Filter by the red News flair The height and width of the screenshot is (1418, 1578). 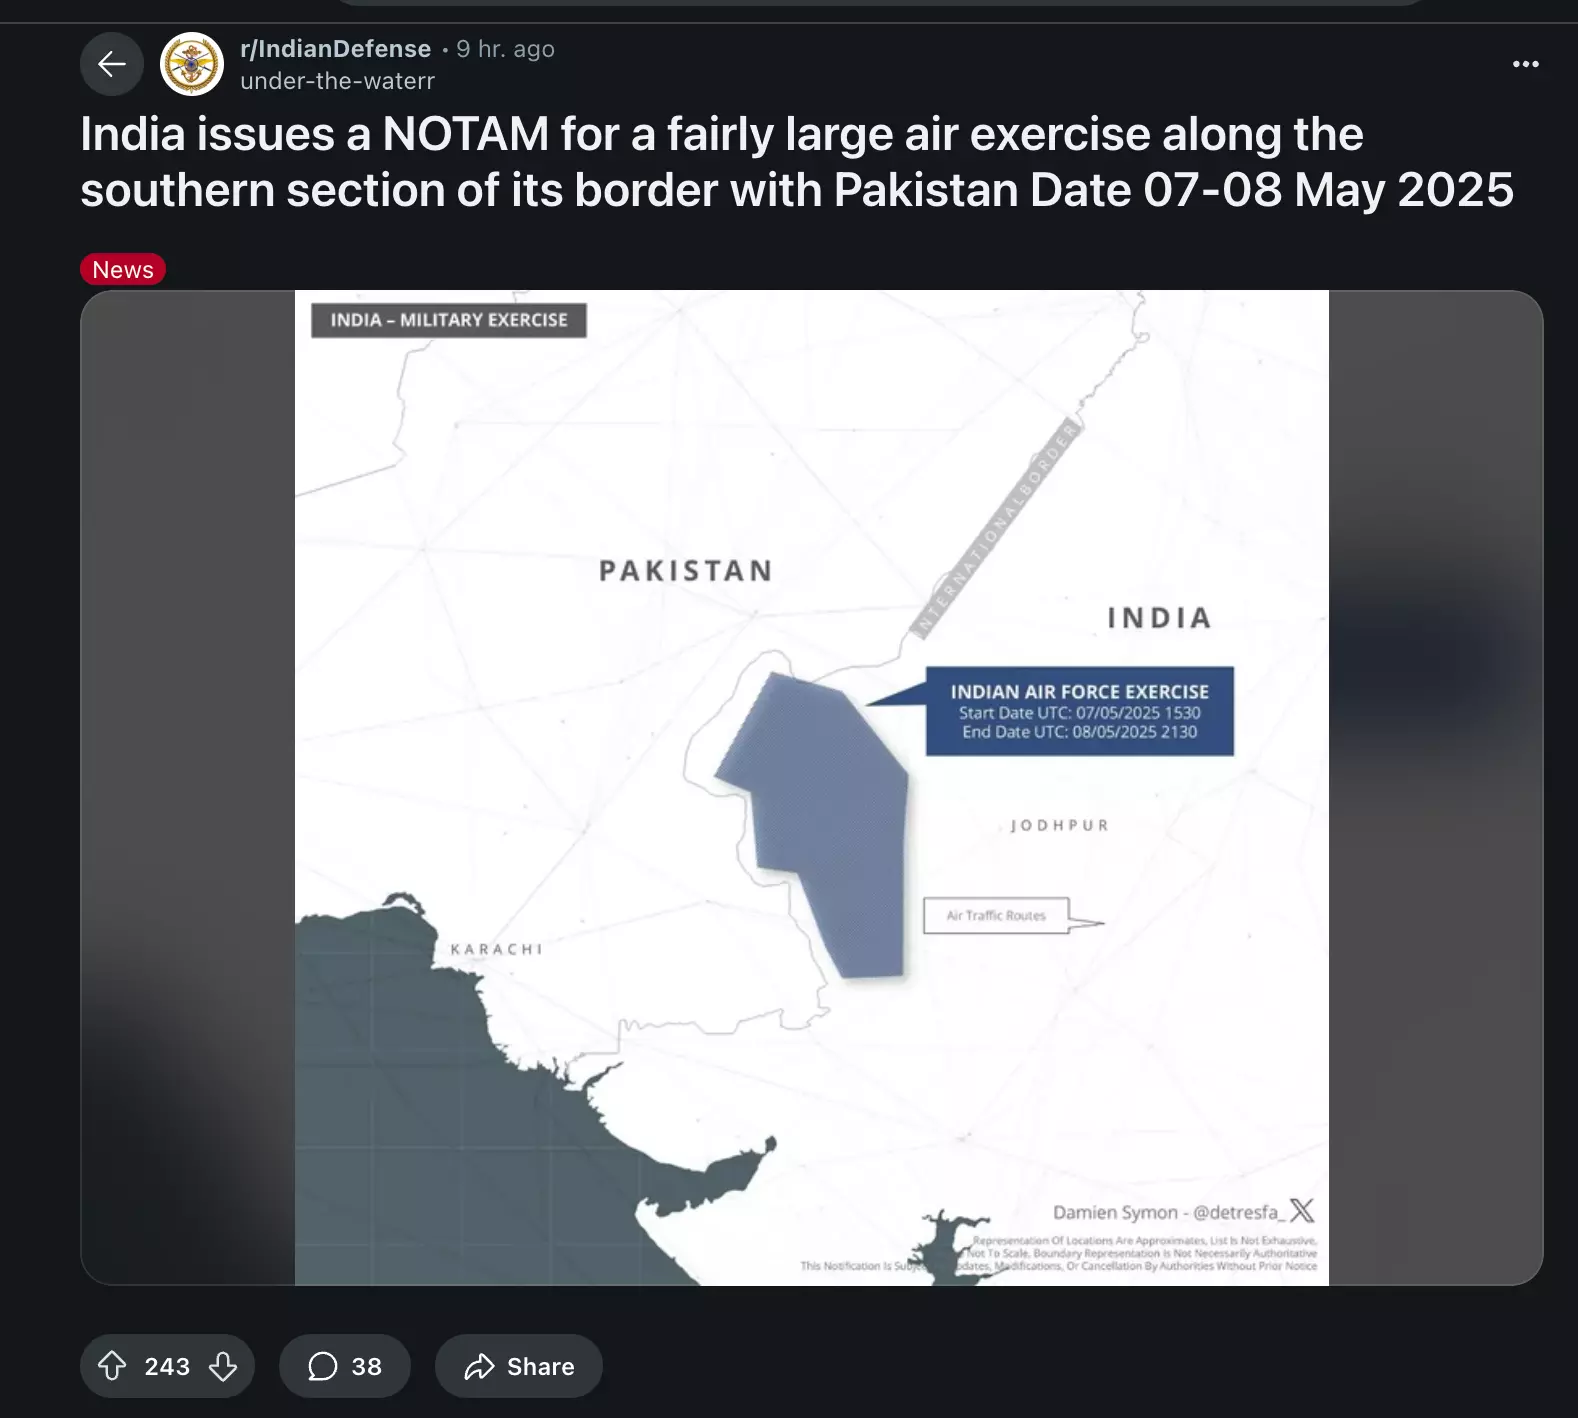pos(123,269)
